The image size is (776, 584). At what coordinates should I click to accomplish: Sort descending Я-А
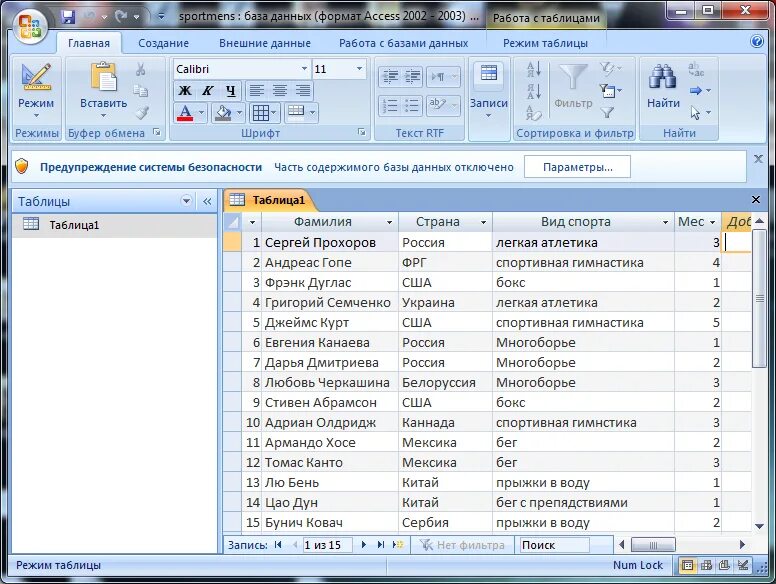[x=534, y=92]
